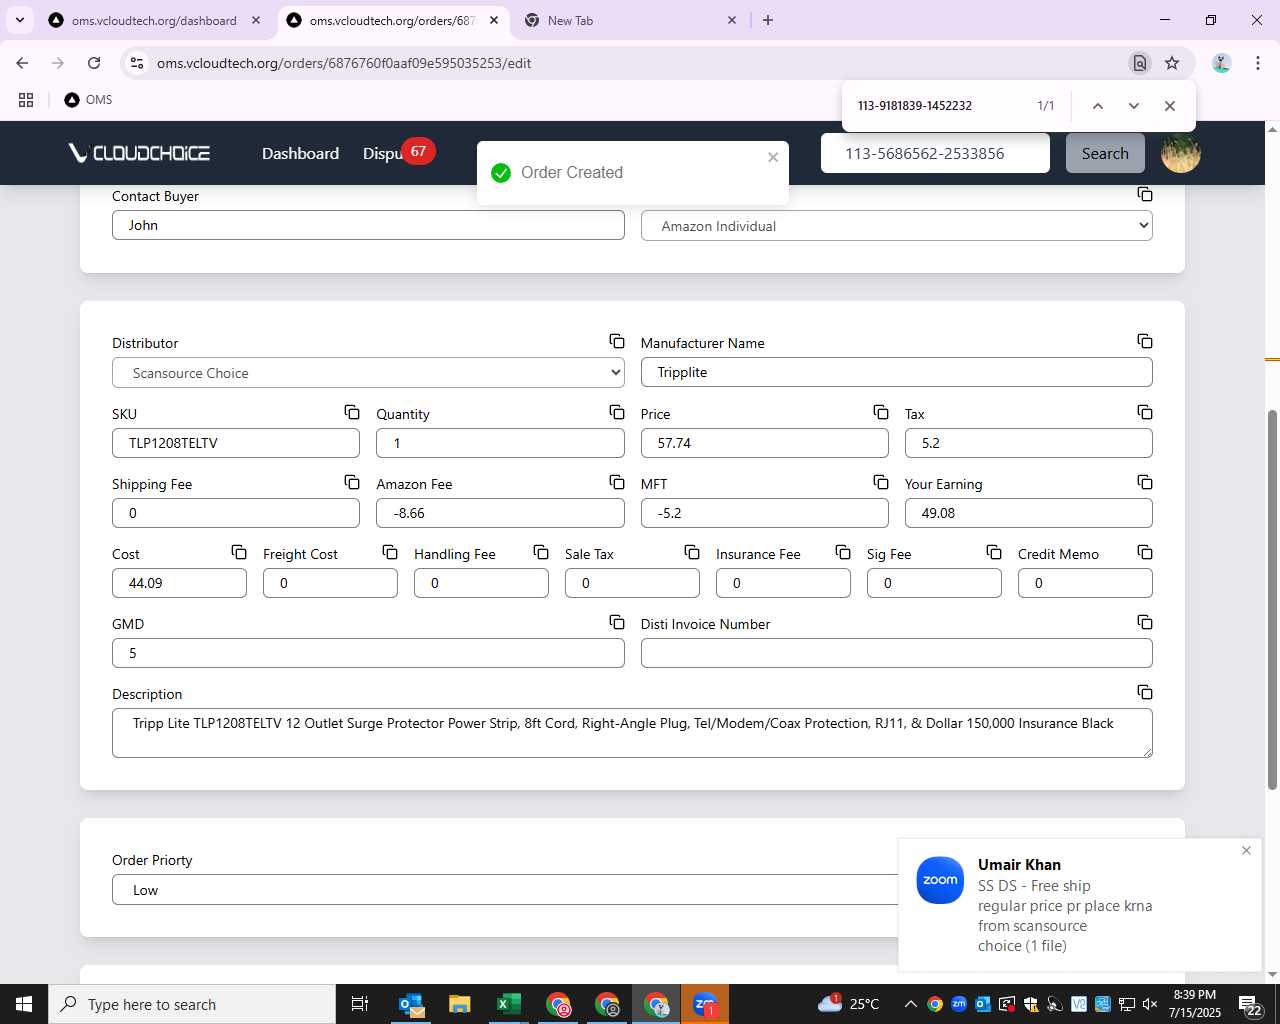Open the Disputes nav item
Viewport: 1280px width, 1024px height.
[383, 153]
